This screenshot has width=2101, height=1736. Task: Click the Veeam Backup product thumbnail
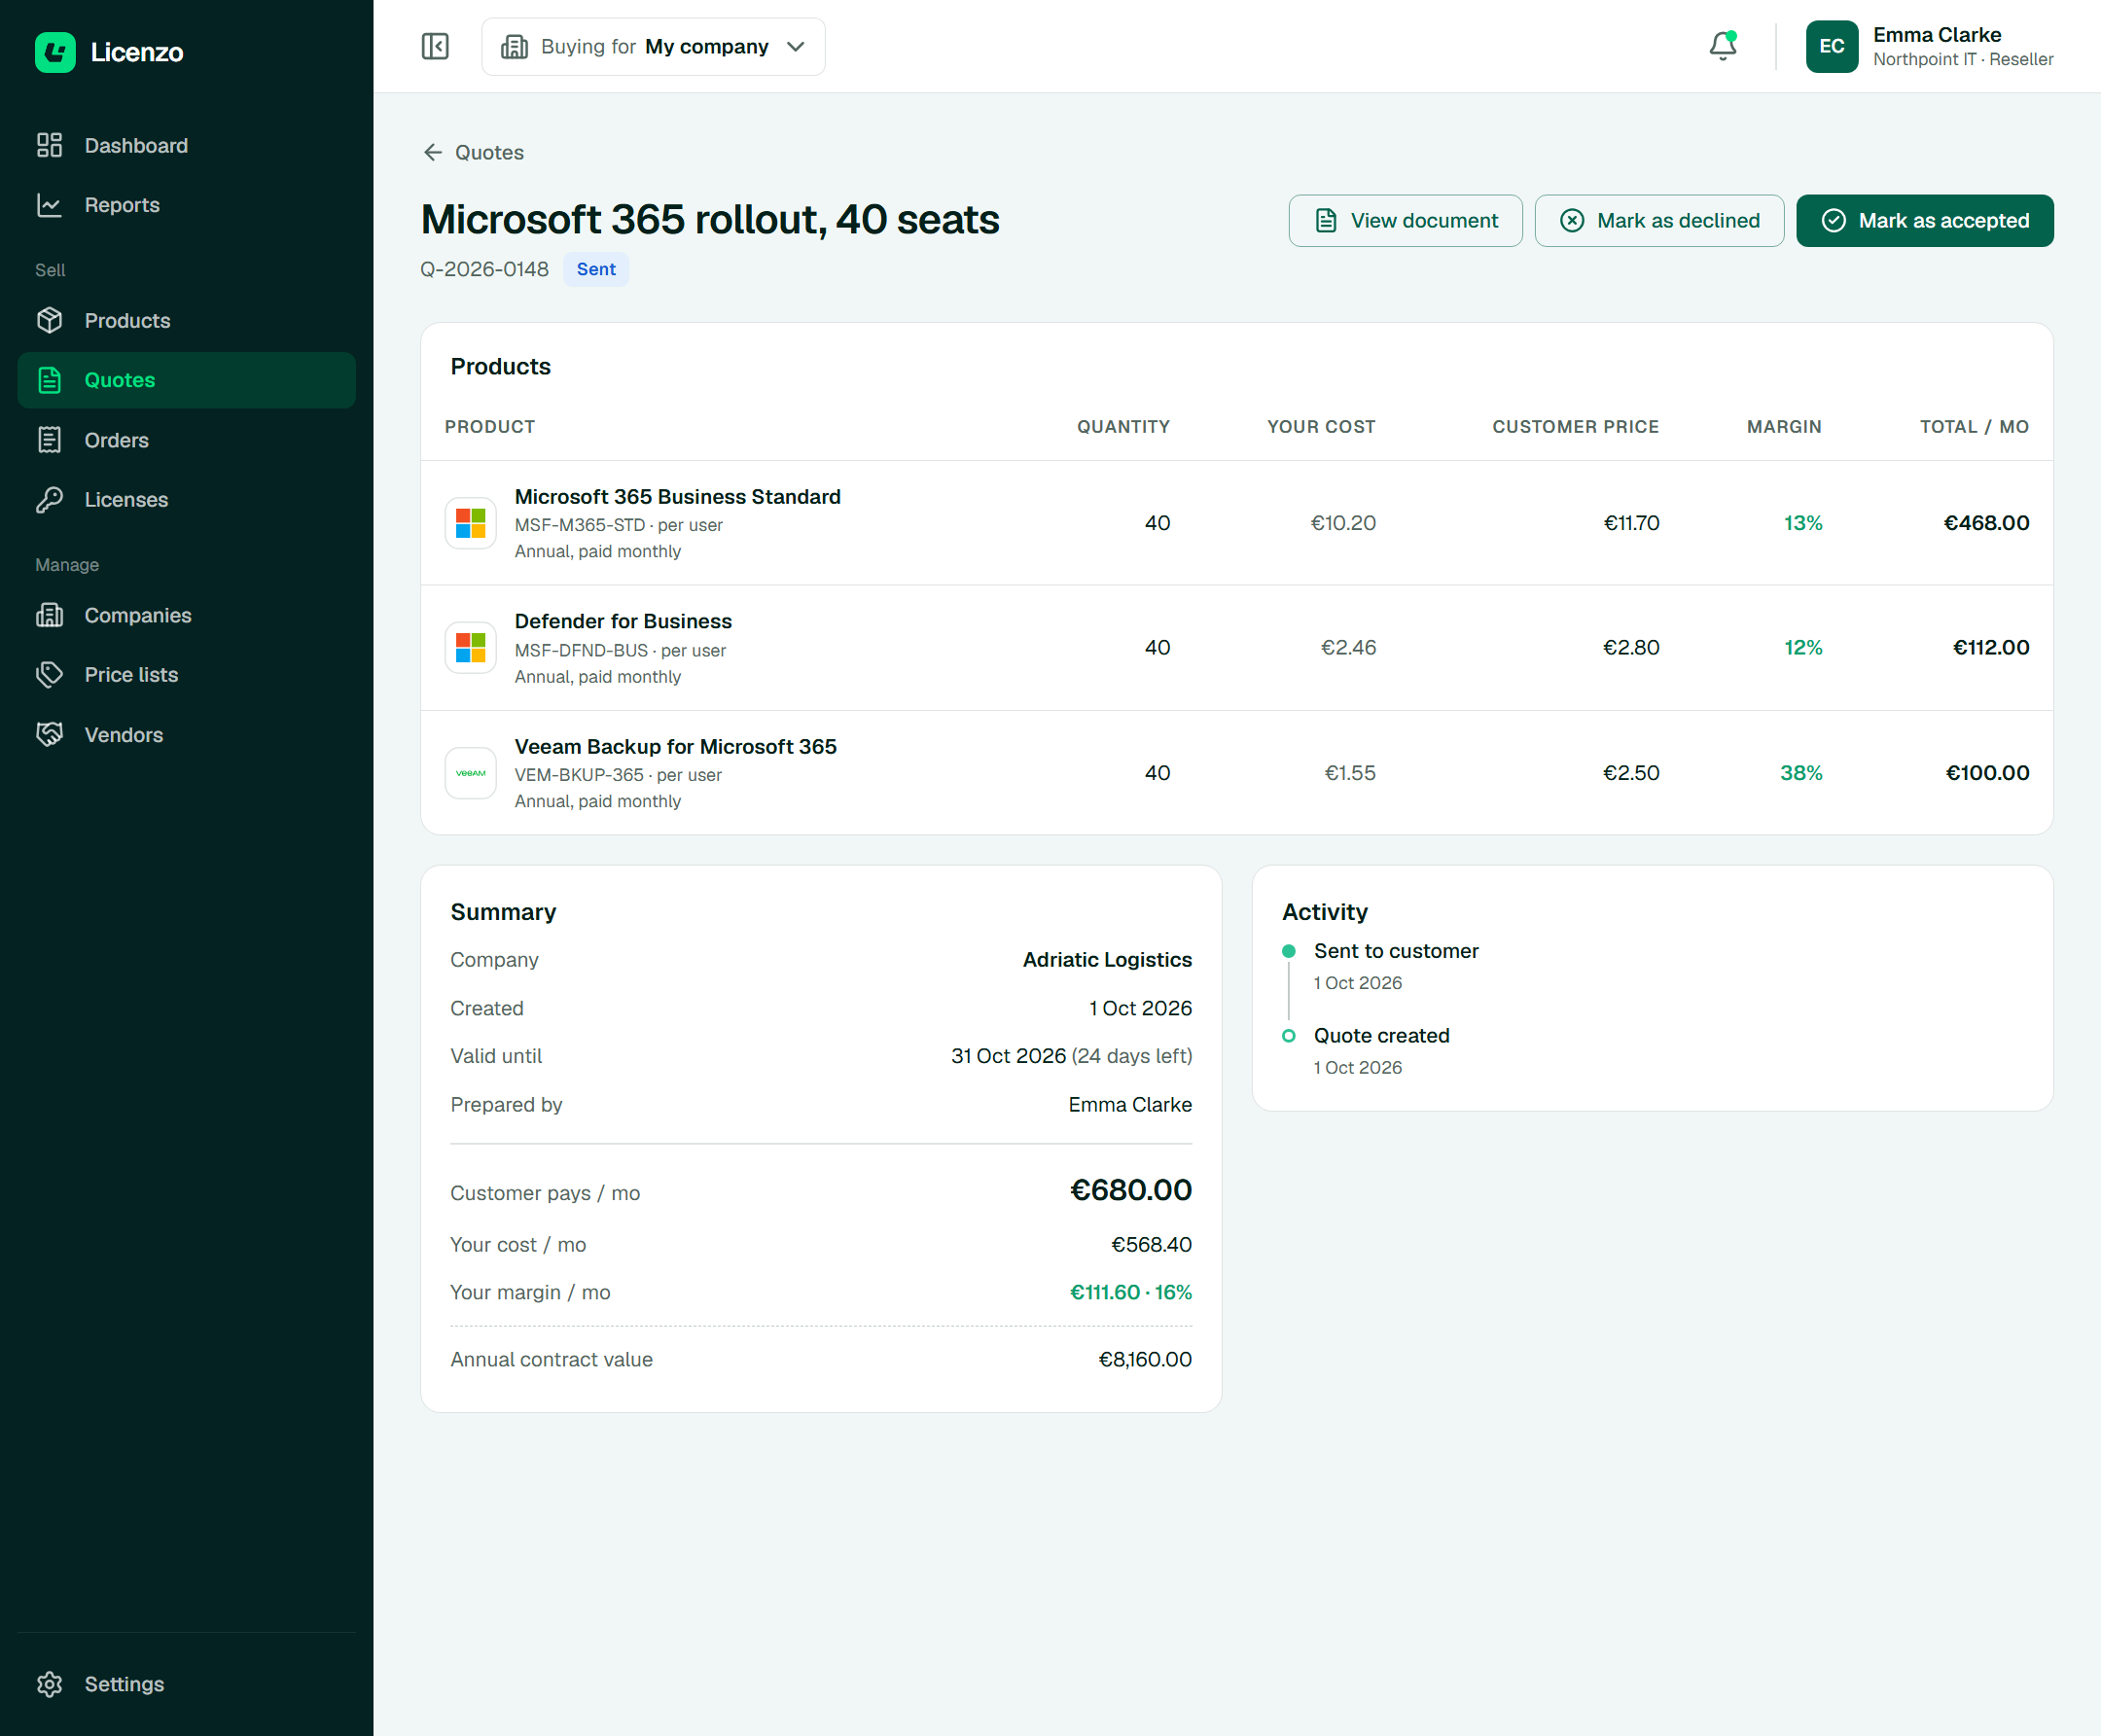click(470, 773)
